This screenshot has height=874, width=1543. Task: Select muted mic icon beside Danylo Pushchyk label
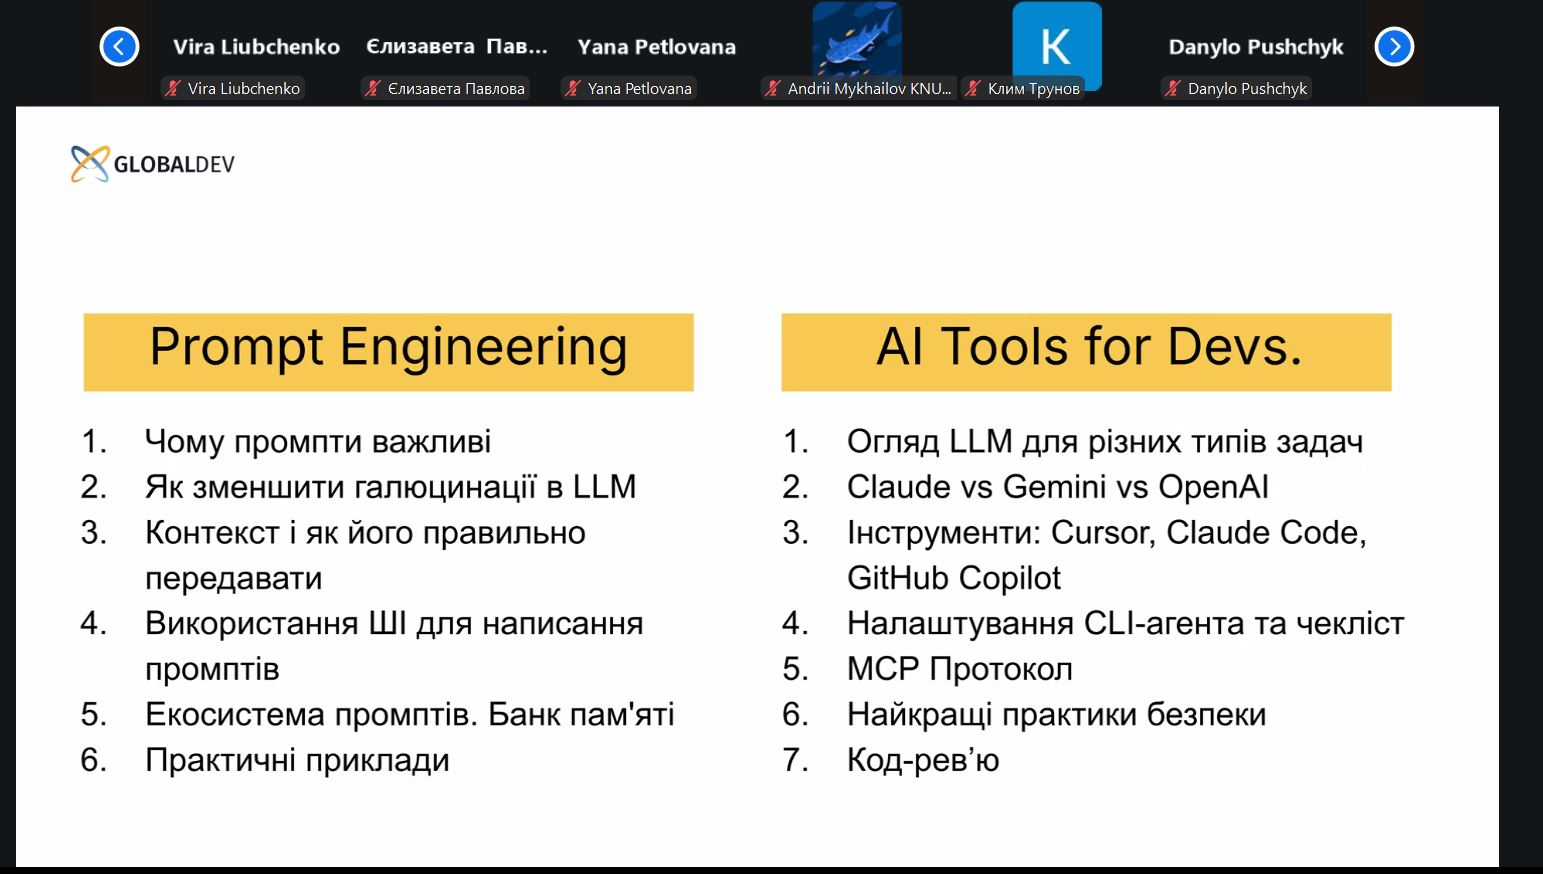pos(1173,89)
